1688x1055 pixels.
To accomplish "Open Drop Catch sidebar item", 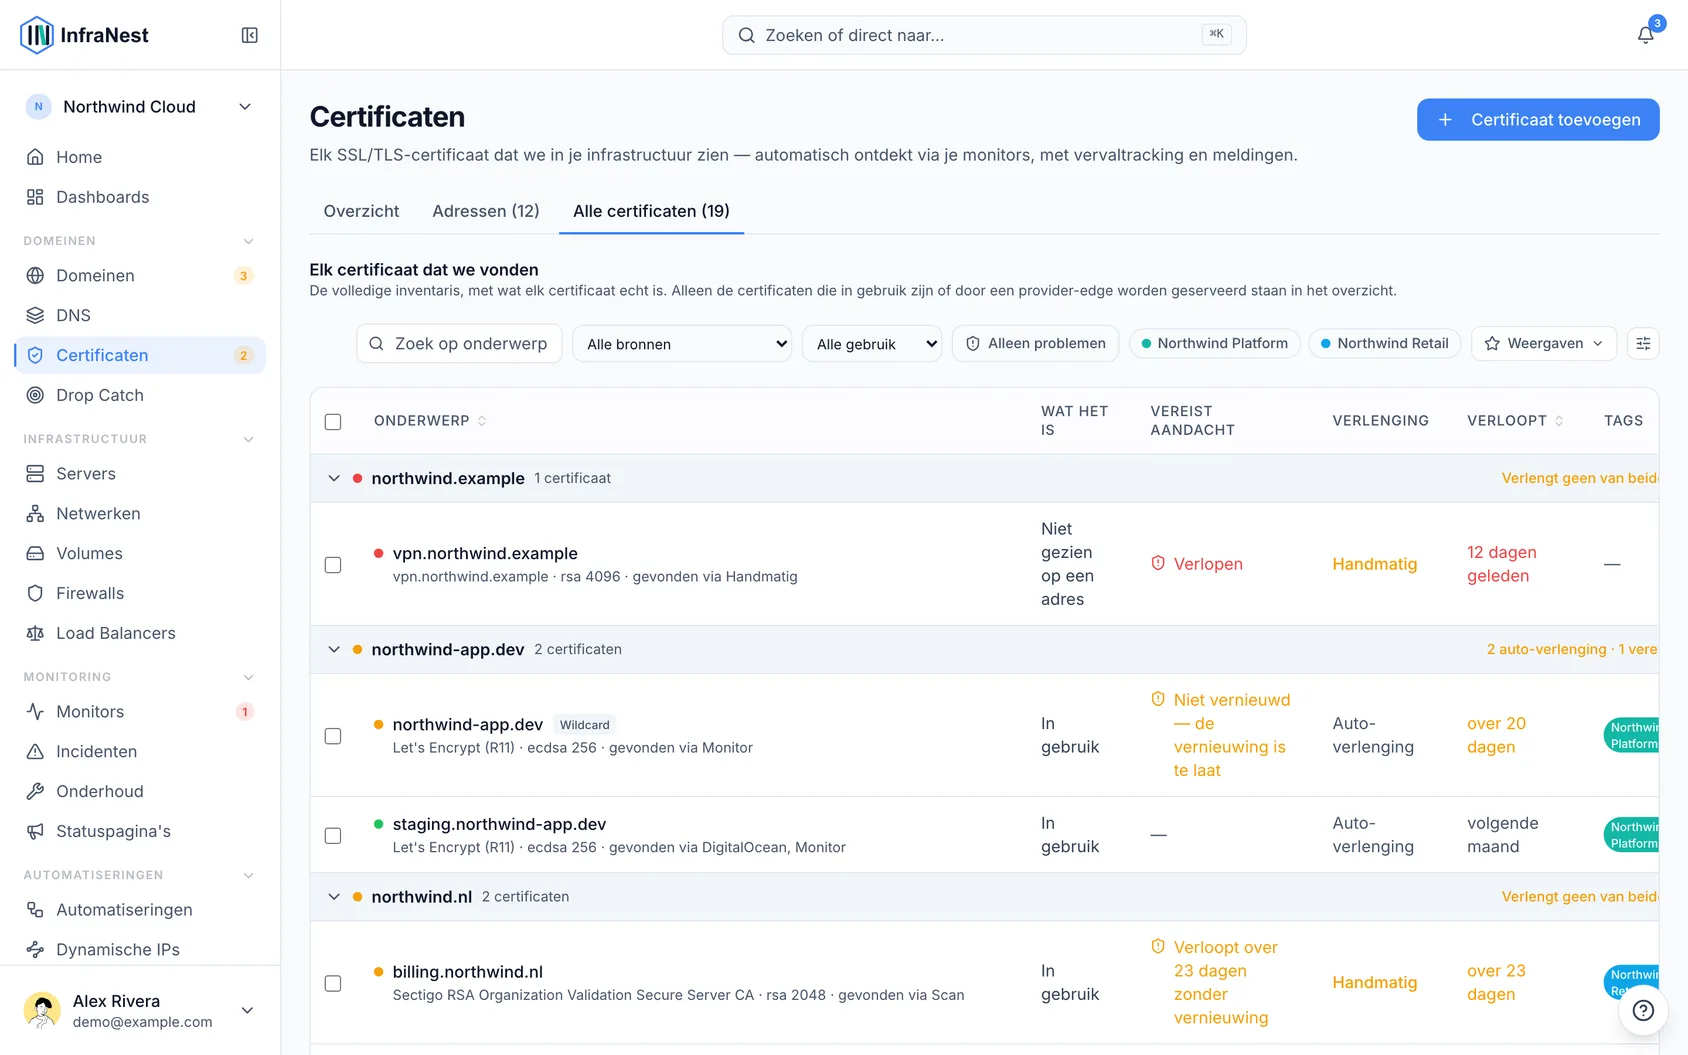I will coord(140,395).
